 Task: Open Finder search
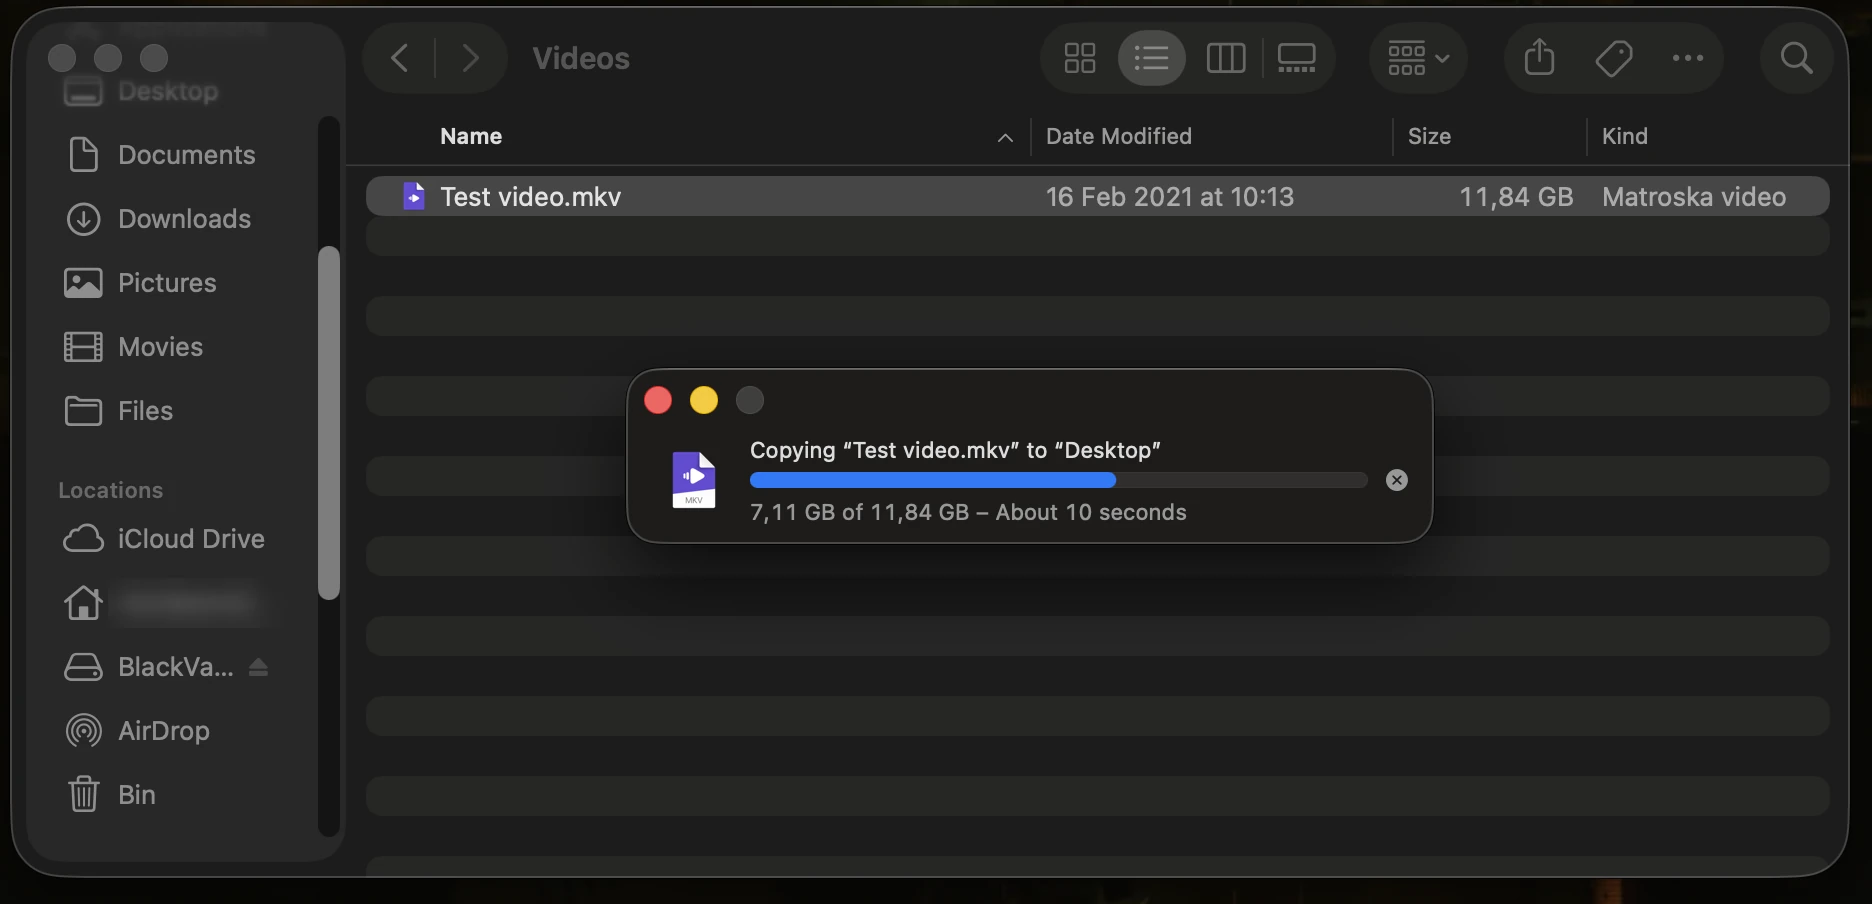point(1797,58)
